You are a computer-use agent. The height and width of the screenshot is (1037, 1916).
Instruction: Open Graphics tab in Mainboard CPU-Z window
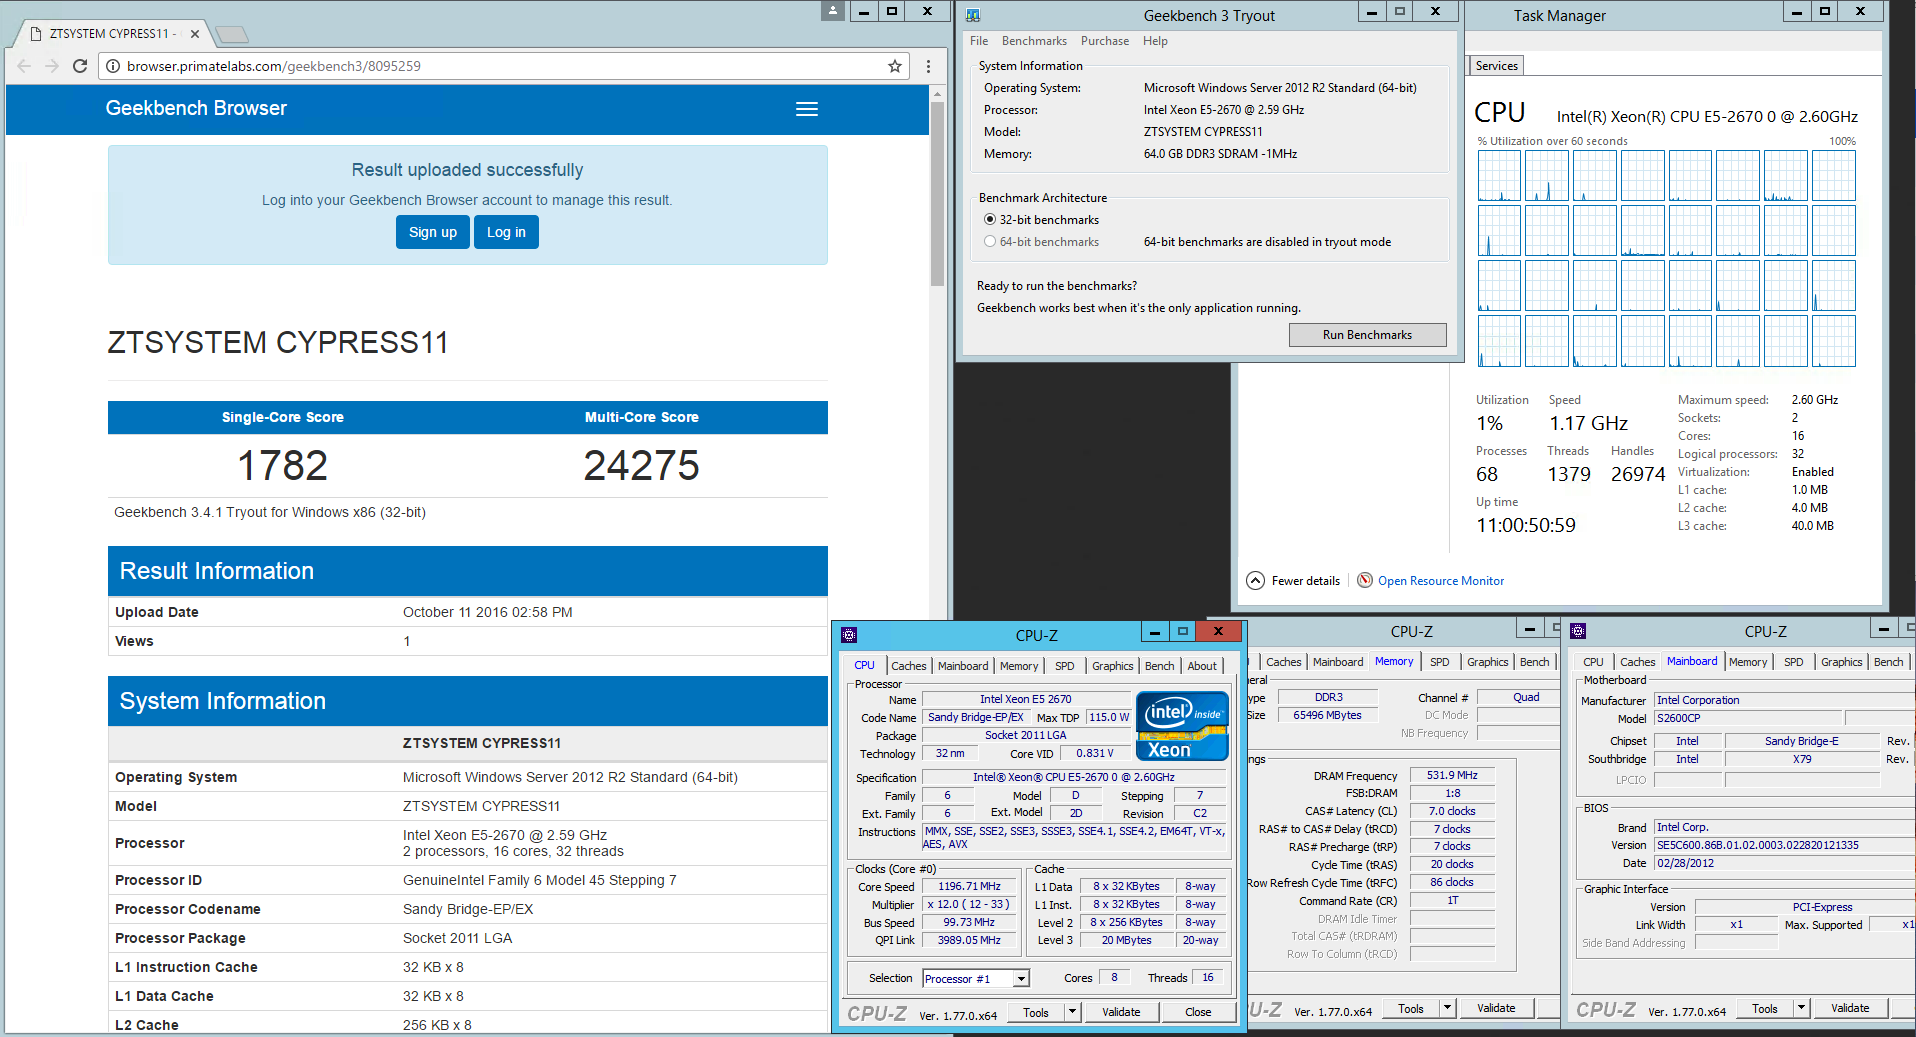[x=1841, y=662]
